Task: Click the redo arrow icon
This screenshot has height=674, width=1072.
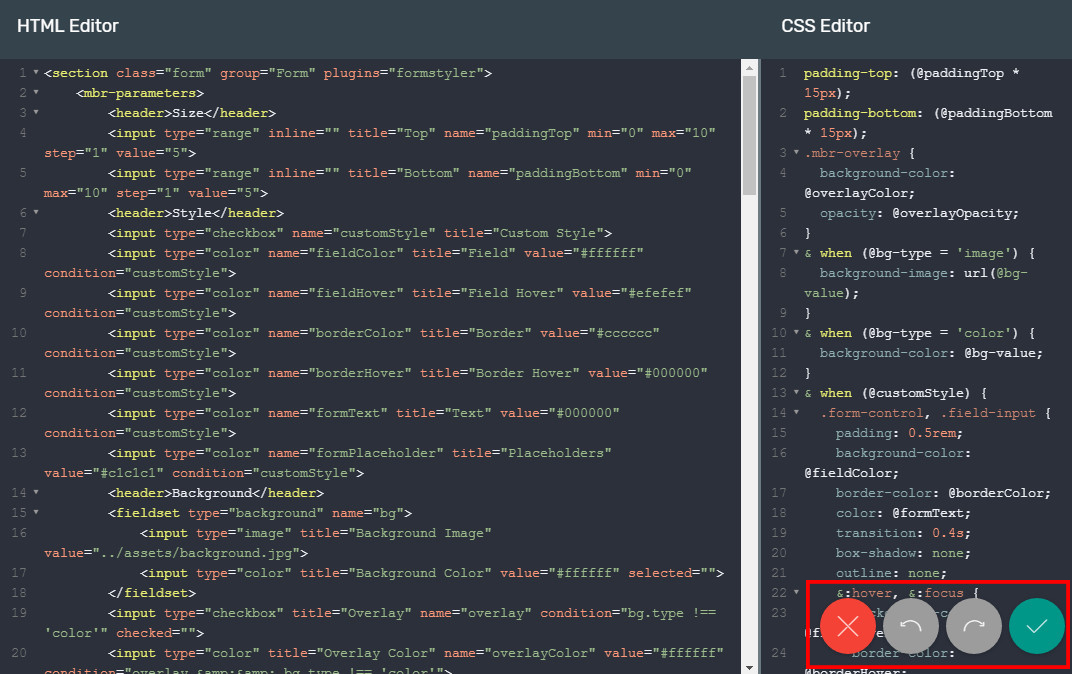Action: click(973, 626)
